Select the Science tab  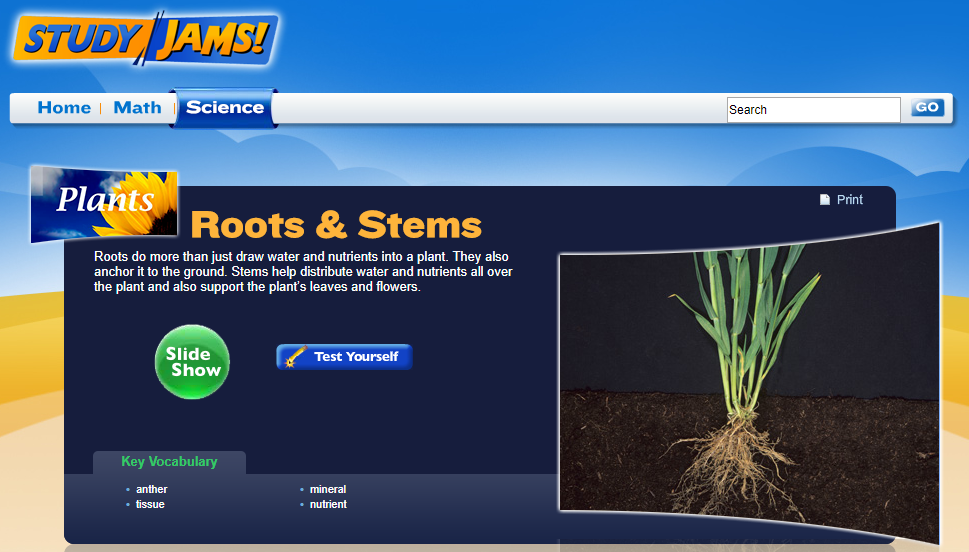tap(225, 108)
